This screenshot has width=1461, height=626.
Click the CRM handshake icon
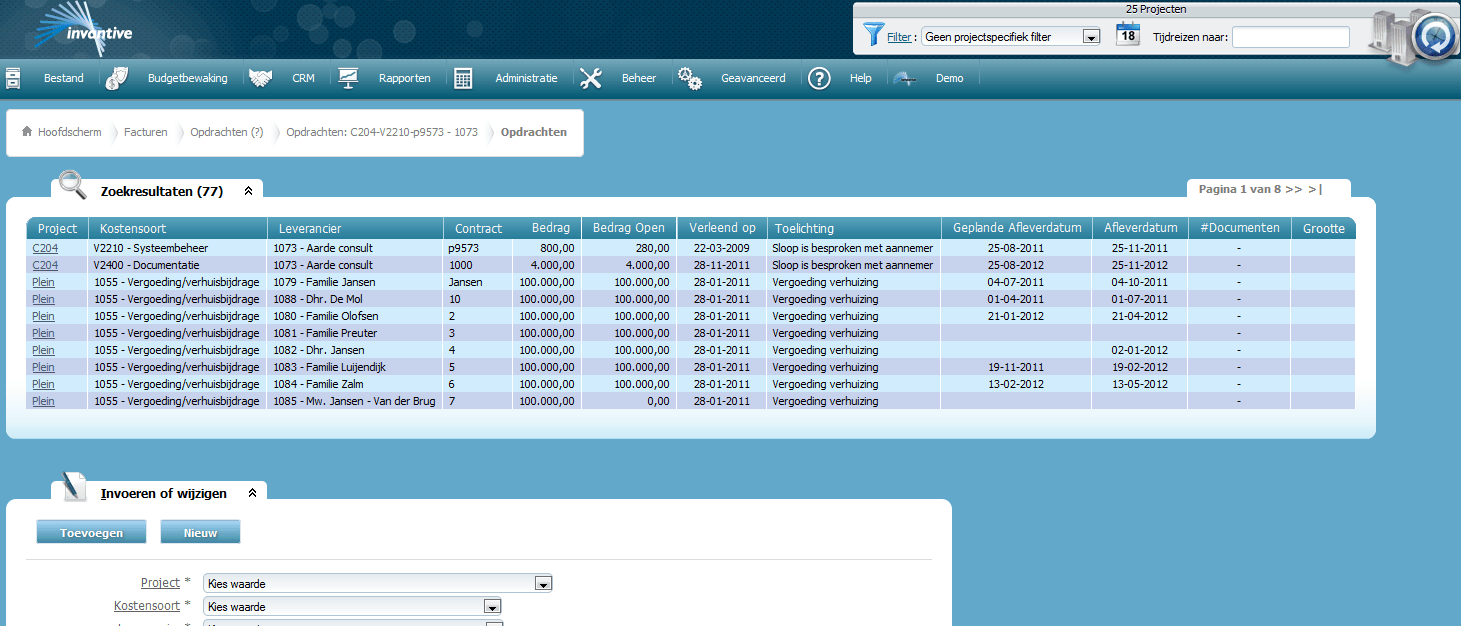[x=261, y=78]
